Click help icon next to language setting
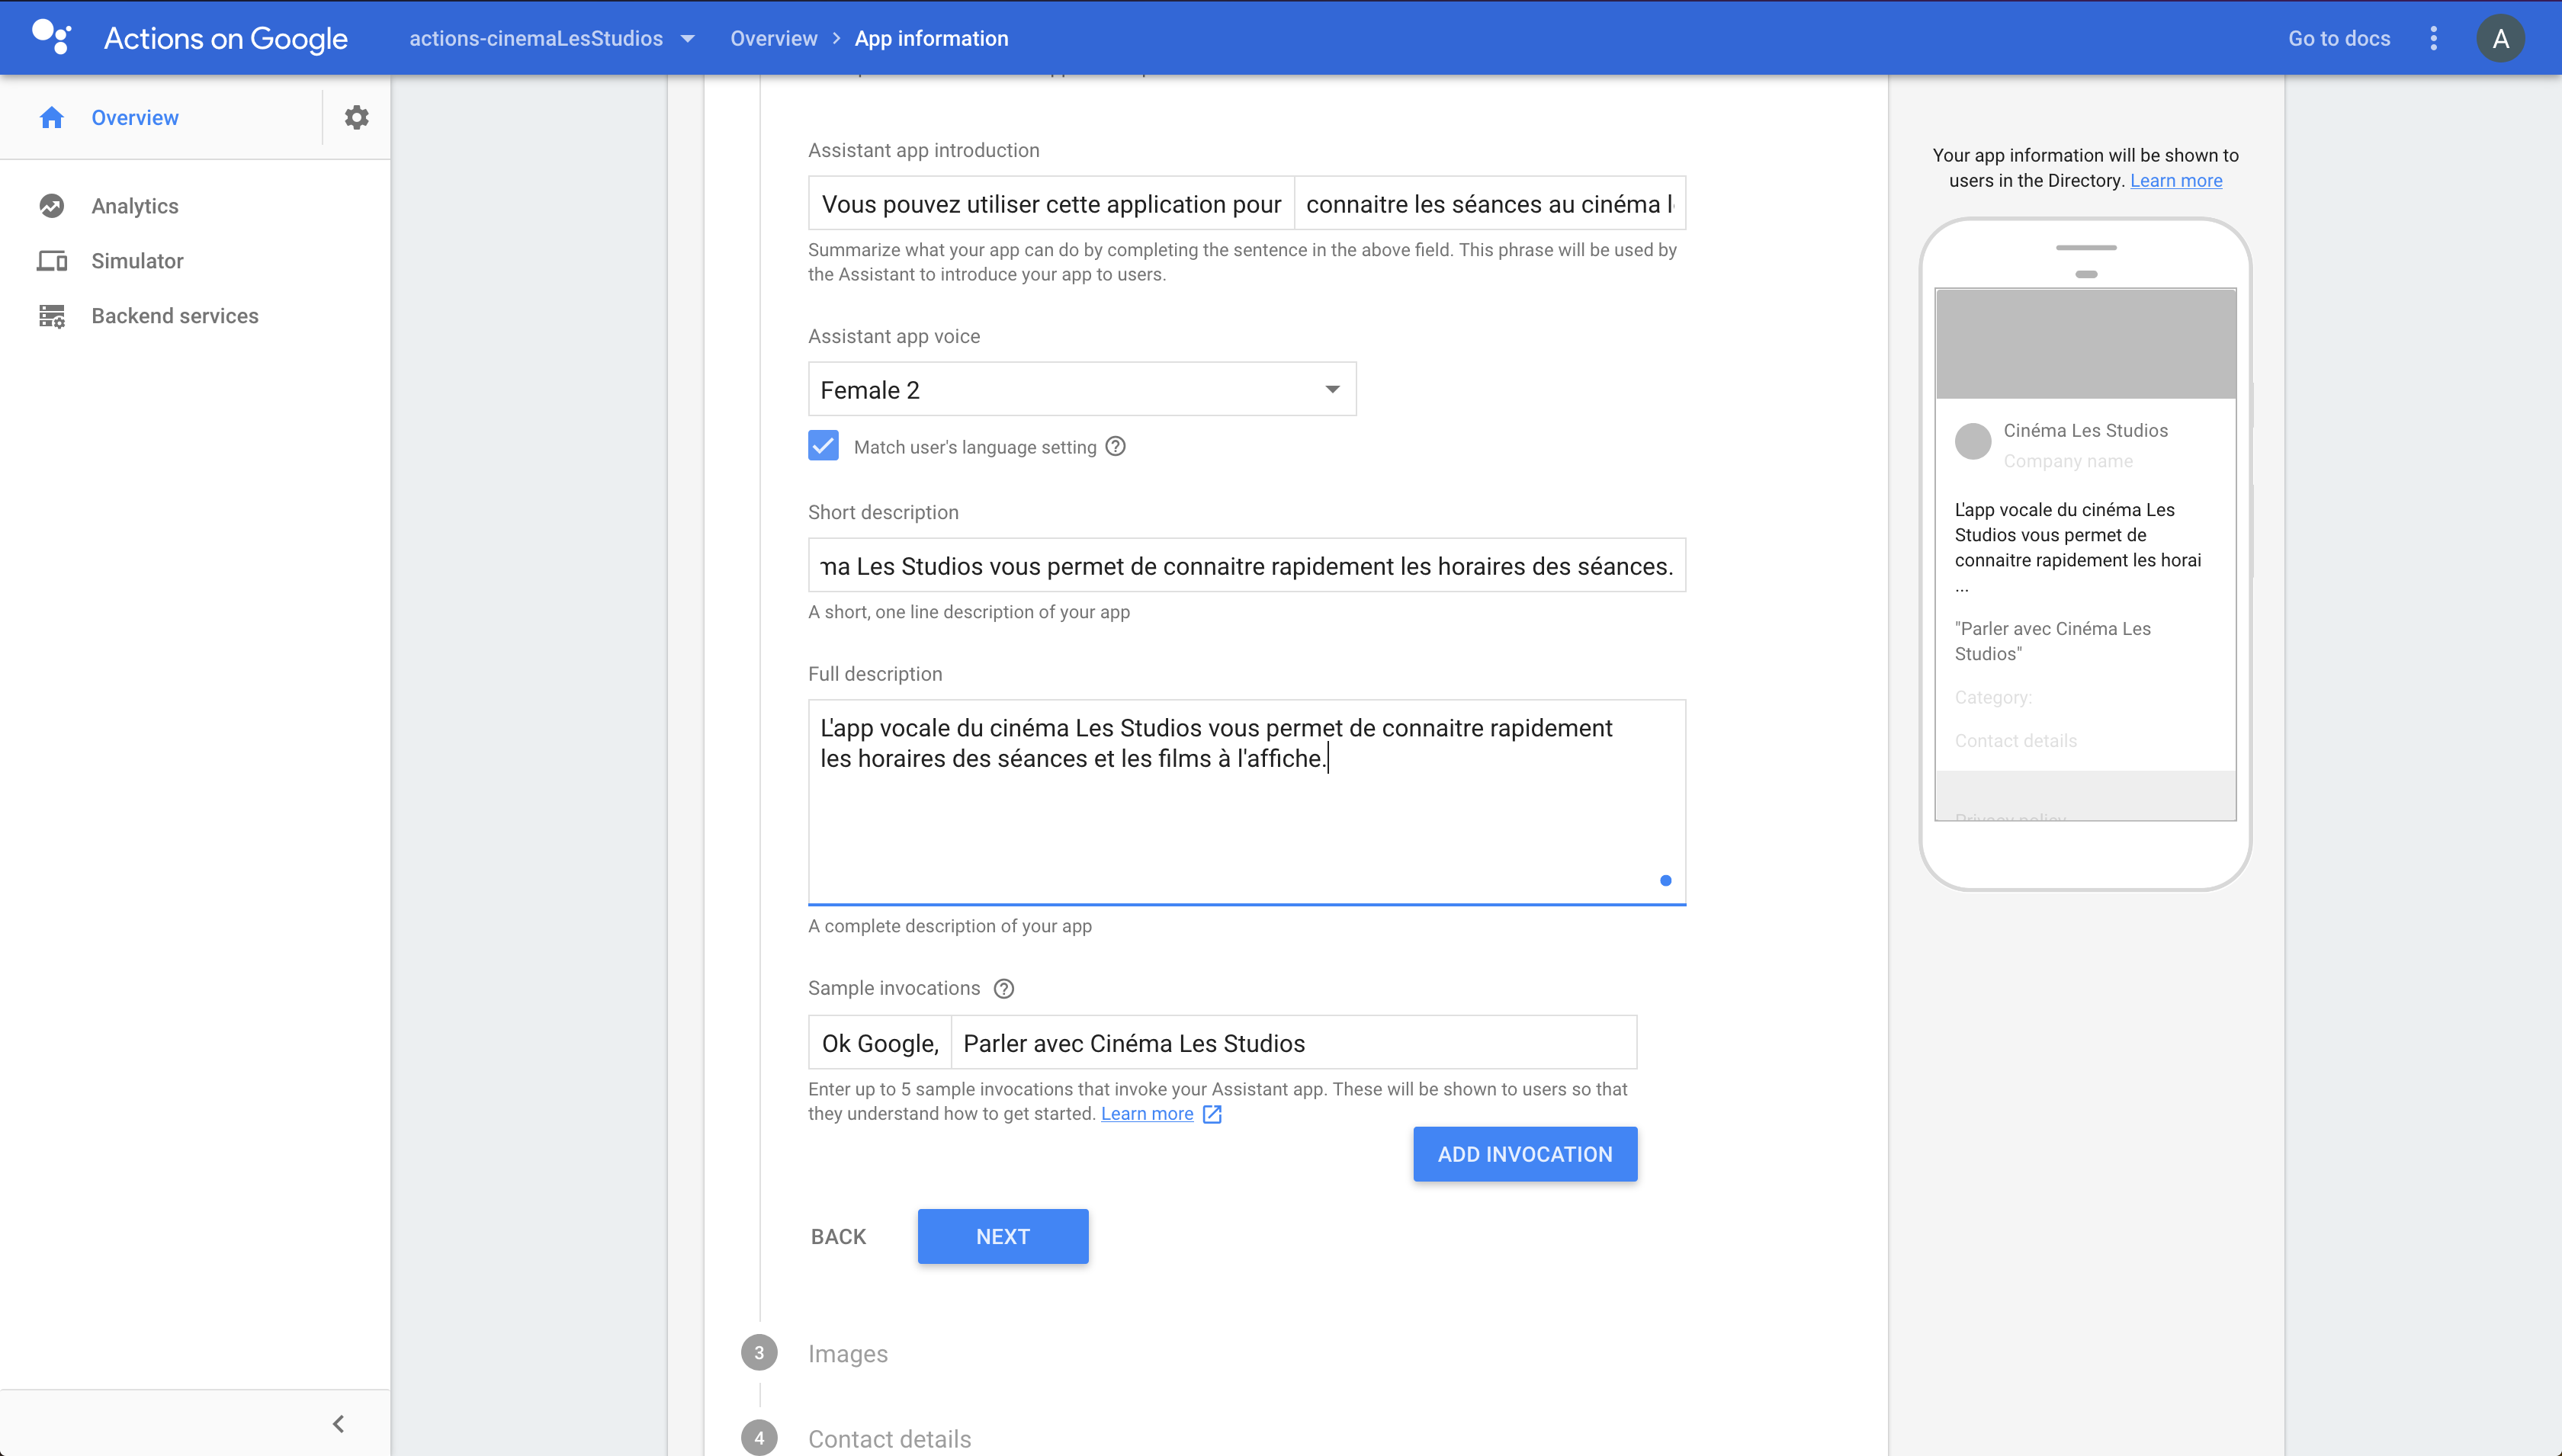 (x=1116, y=447)
